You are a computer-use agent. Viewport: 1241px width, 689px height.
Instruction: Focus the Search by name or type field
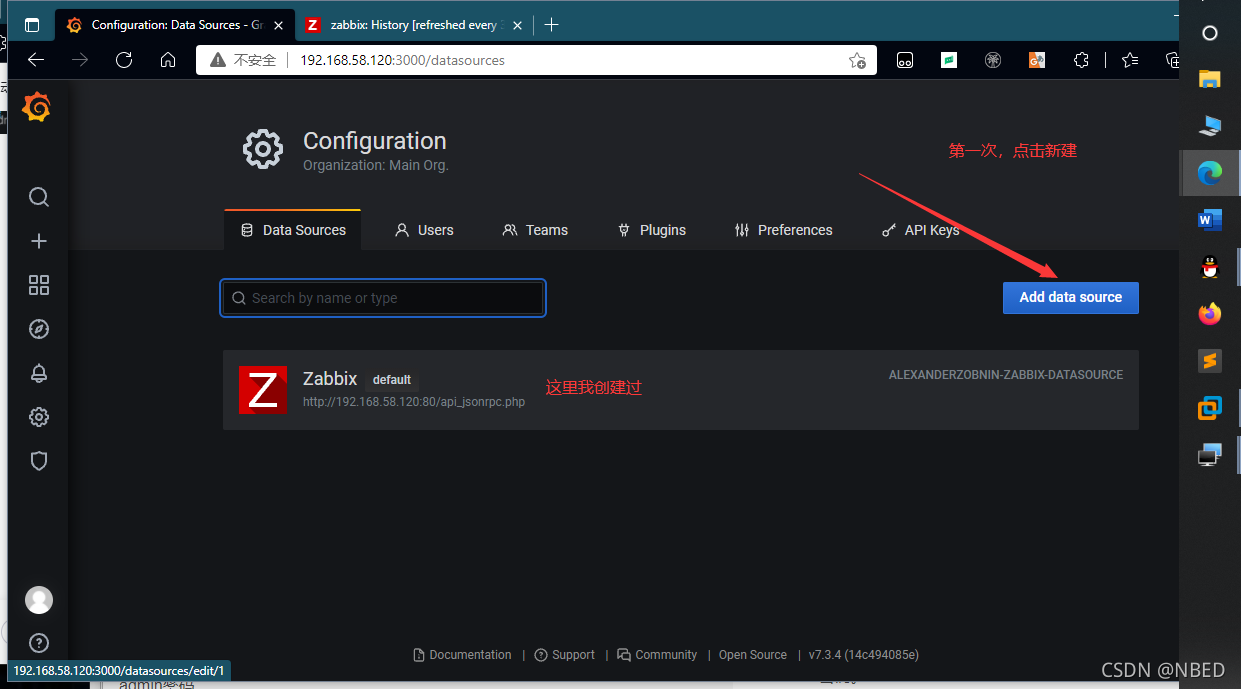coord(383,298)
